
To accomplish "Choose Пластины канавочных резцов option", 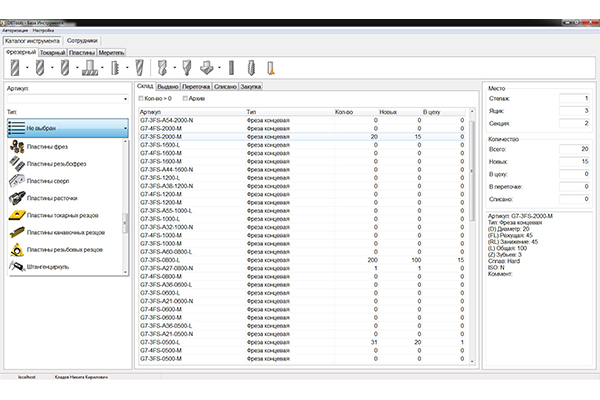I will (66, 233).
